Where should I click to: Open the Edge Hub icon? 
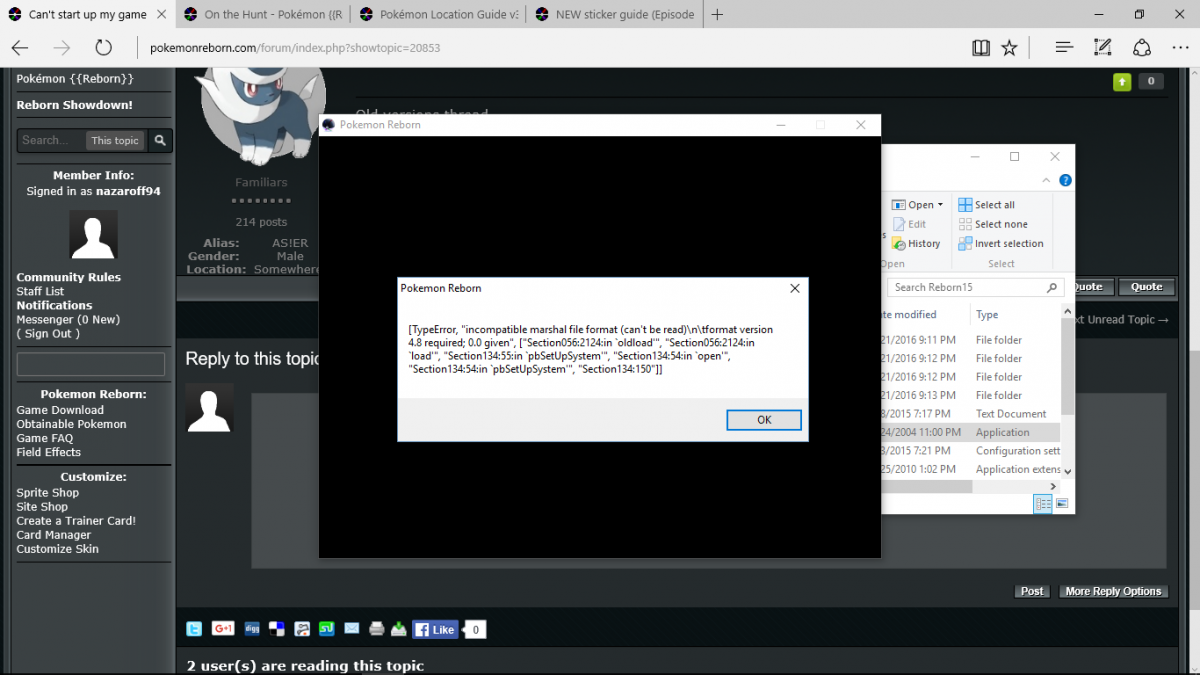click(1064, 47)
